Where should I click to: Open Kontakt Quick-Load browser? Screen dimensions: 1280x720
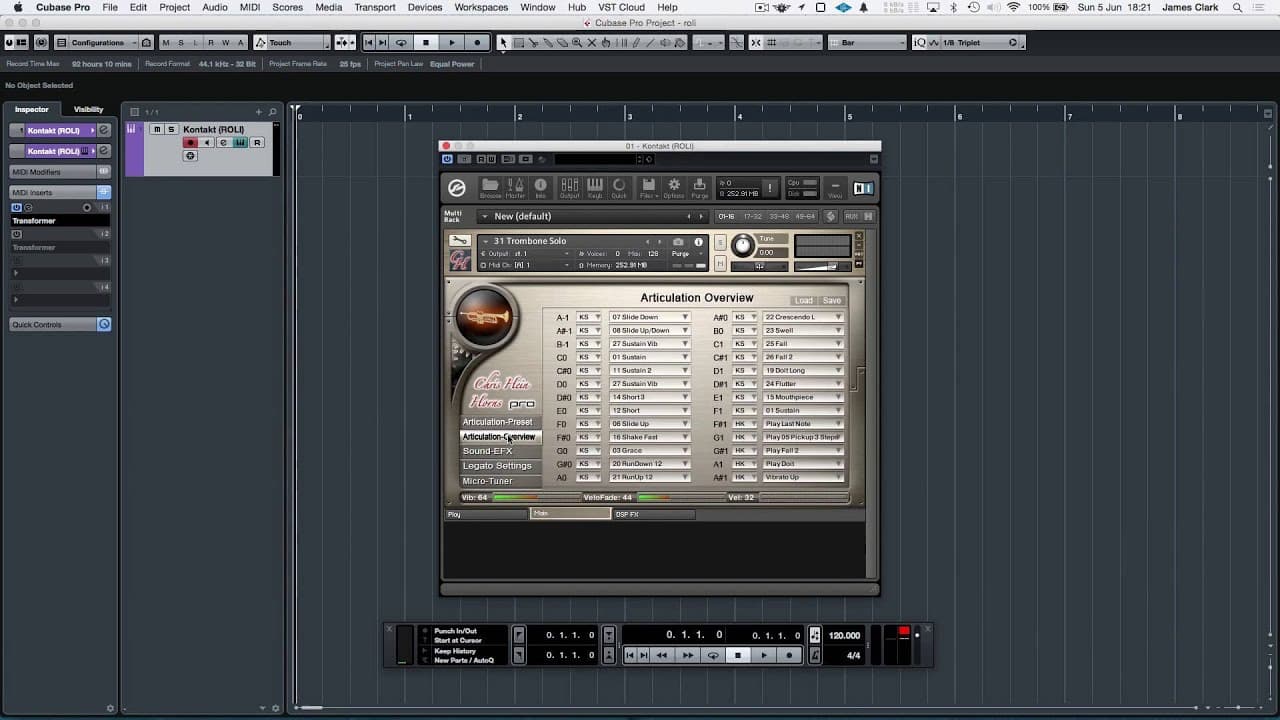[619, 187]
